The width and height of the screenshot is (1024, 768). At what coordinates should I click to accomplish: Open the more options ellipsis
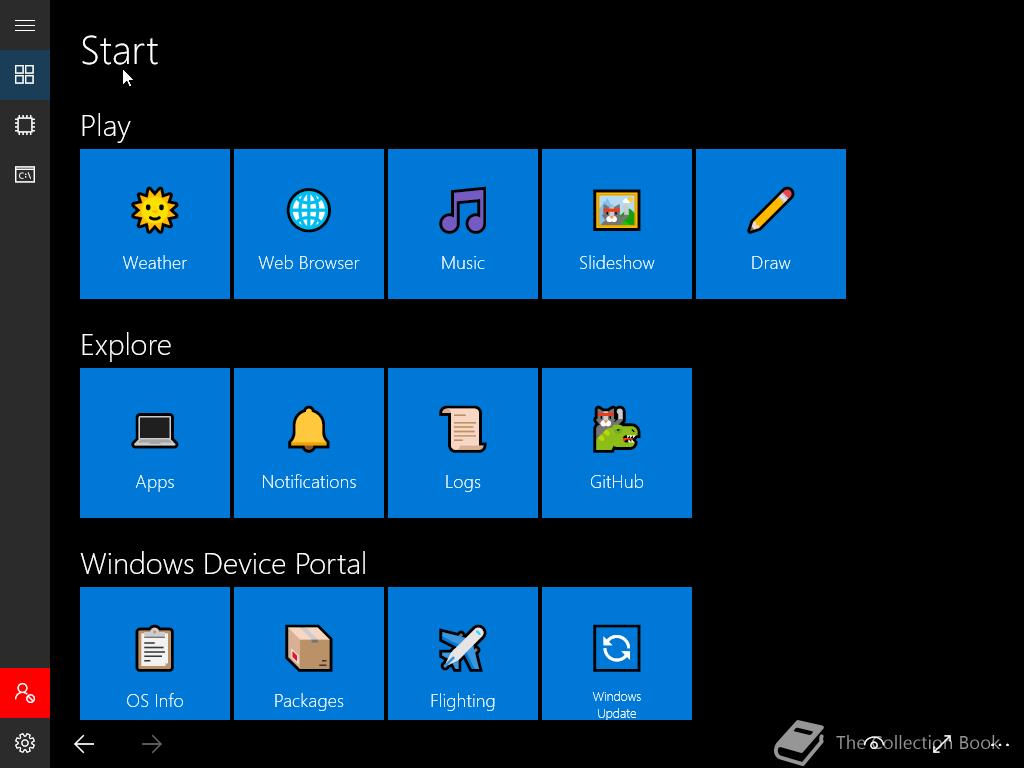(1000, 744)
